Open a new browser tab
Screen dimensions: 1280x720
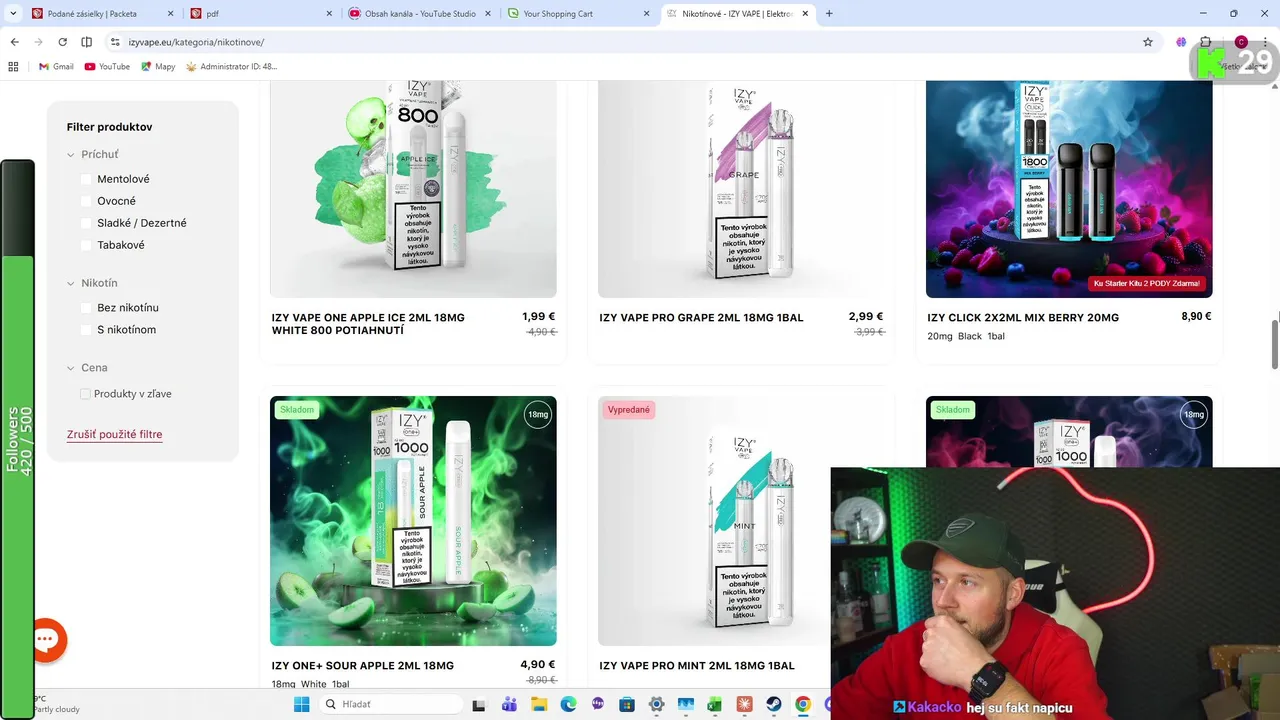829,14
